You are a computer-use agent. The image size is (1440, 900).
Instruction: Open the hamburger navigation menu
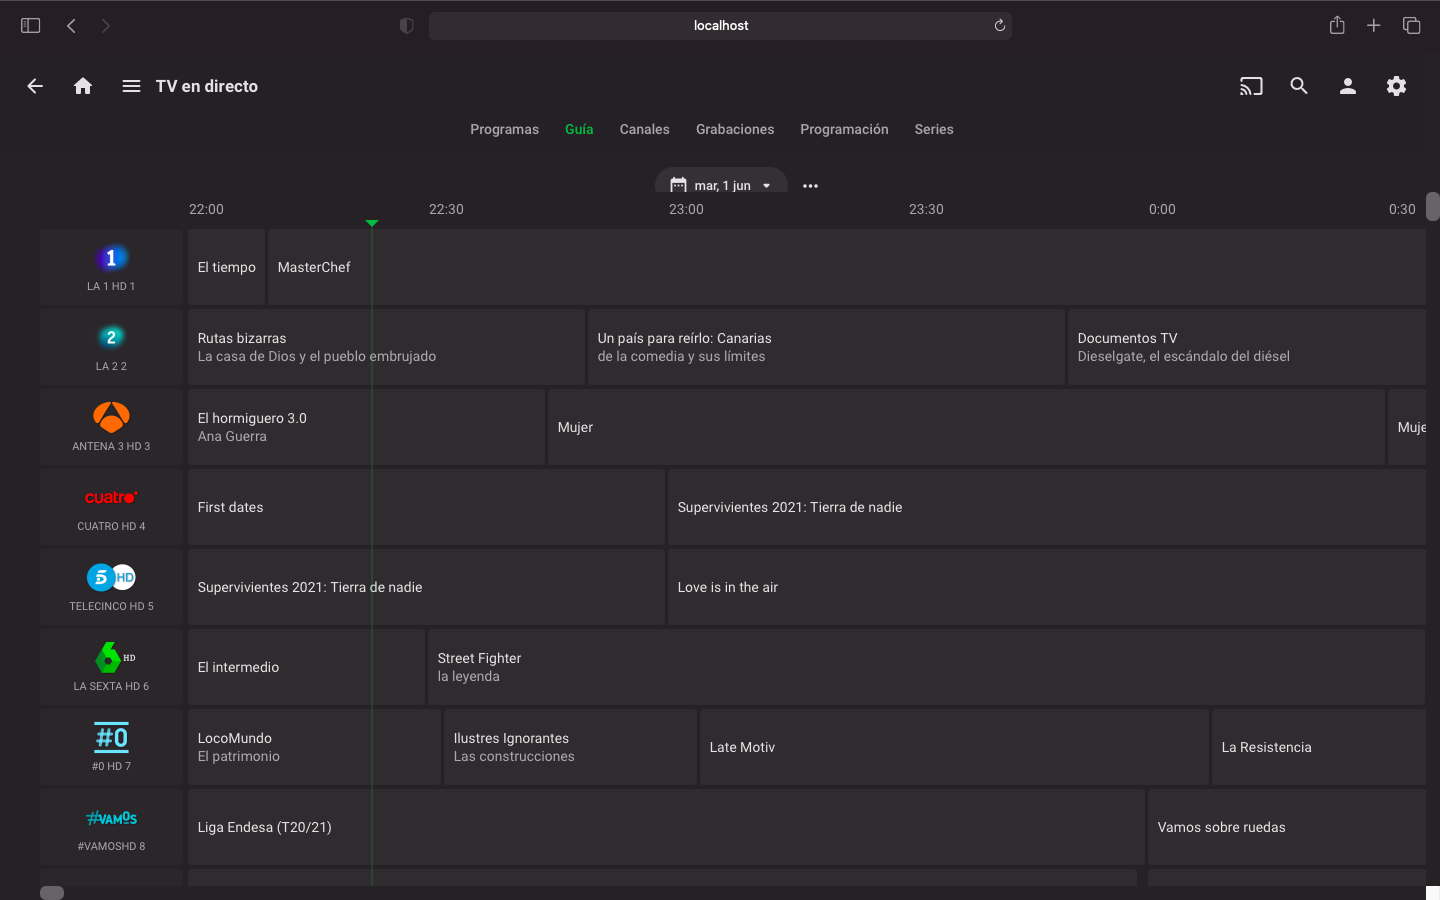131,86
